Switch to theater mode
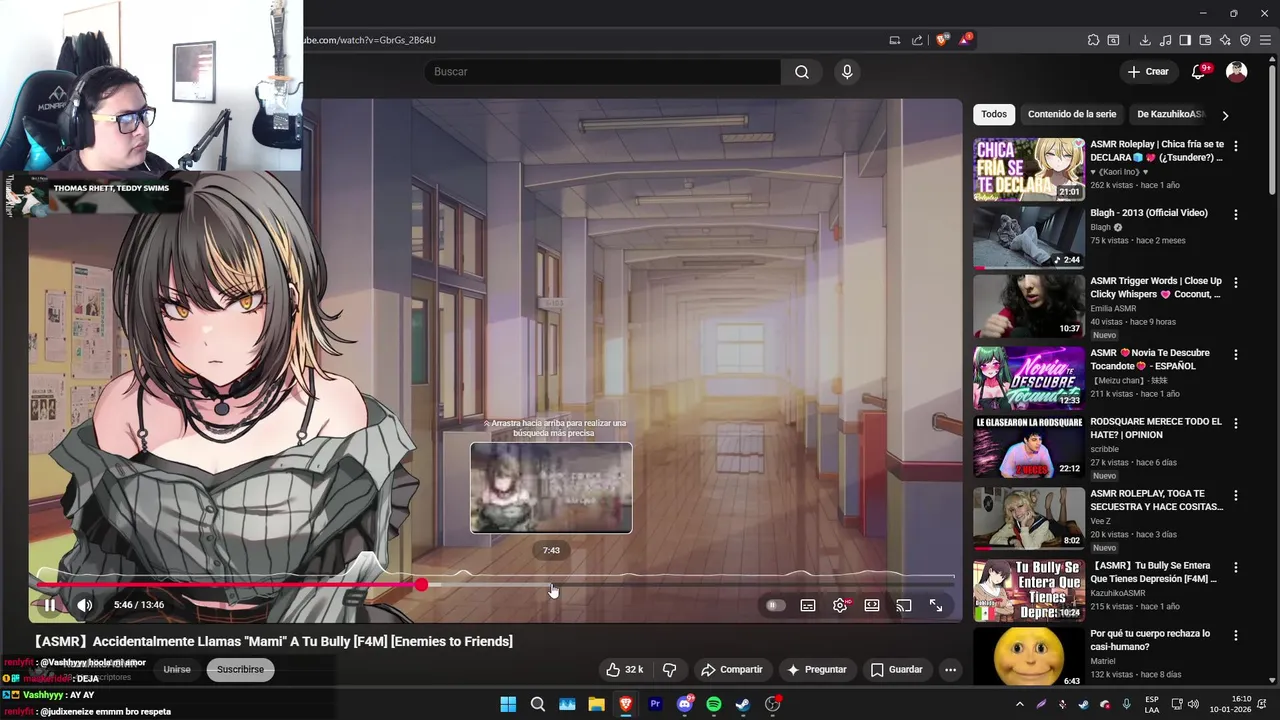 872,605
